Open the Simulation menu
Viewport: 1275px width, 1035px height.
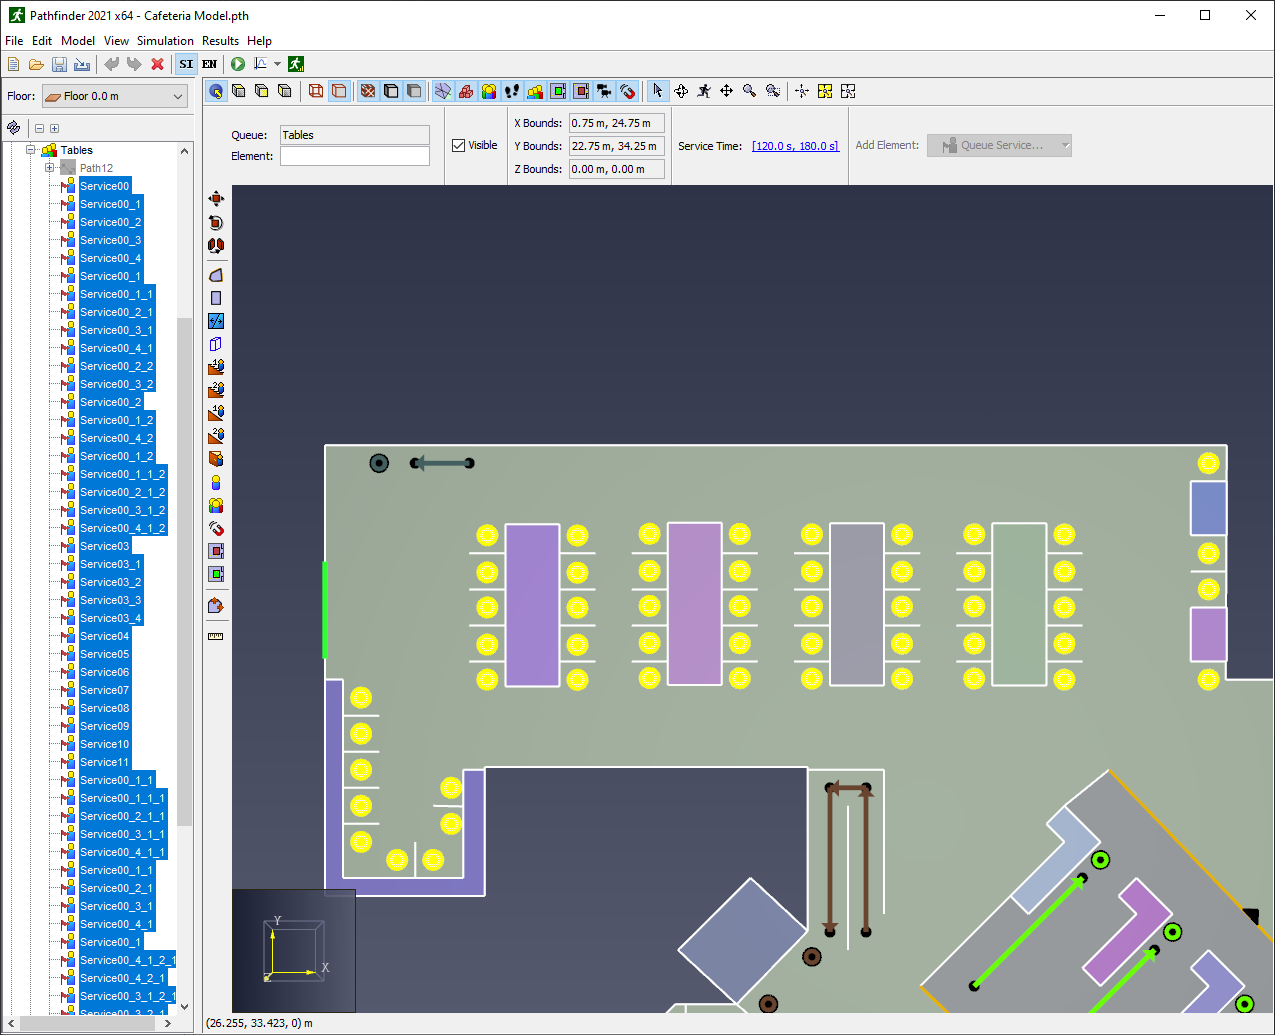click(x=165, y=41)
